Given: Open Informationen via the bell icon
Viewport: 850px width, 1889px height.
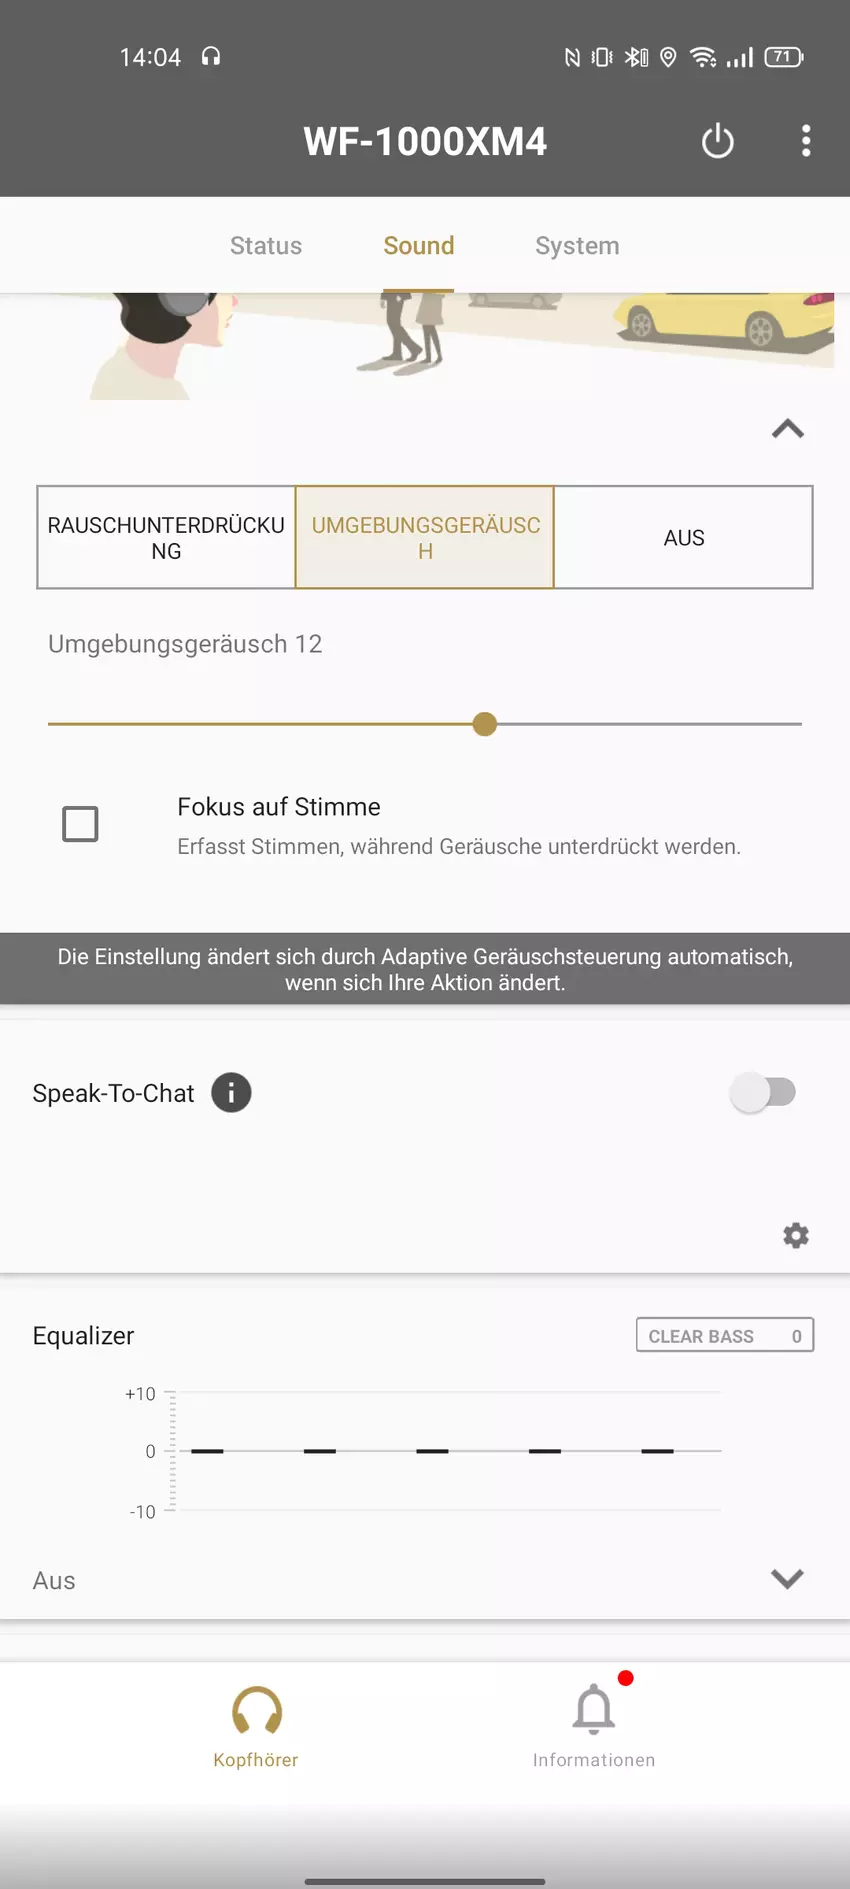Looking at the screenshot, I should click(x=594, y=1711).
